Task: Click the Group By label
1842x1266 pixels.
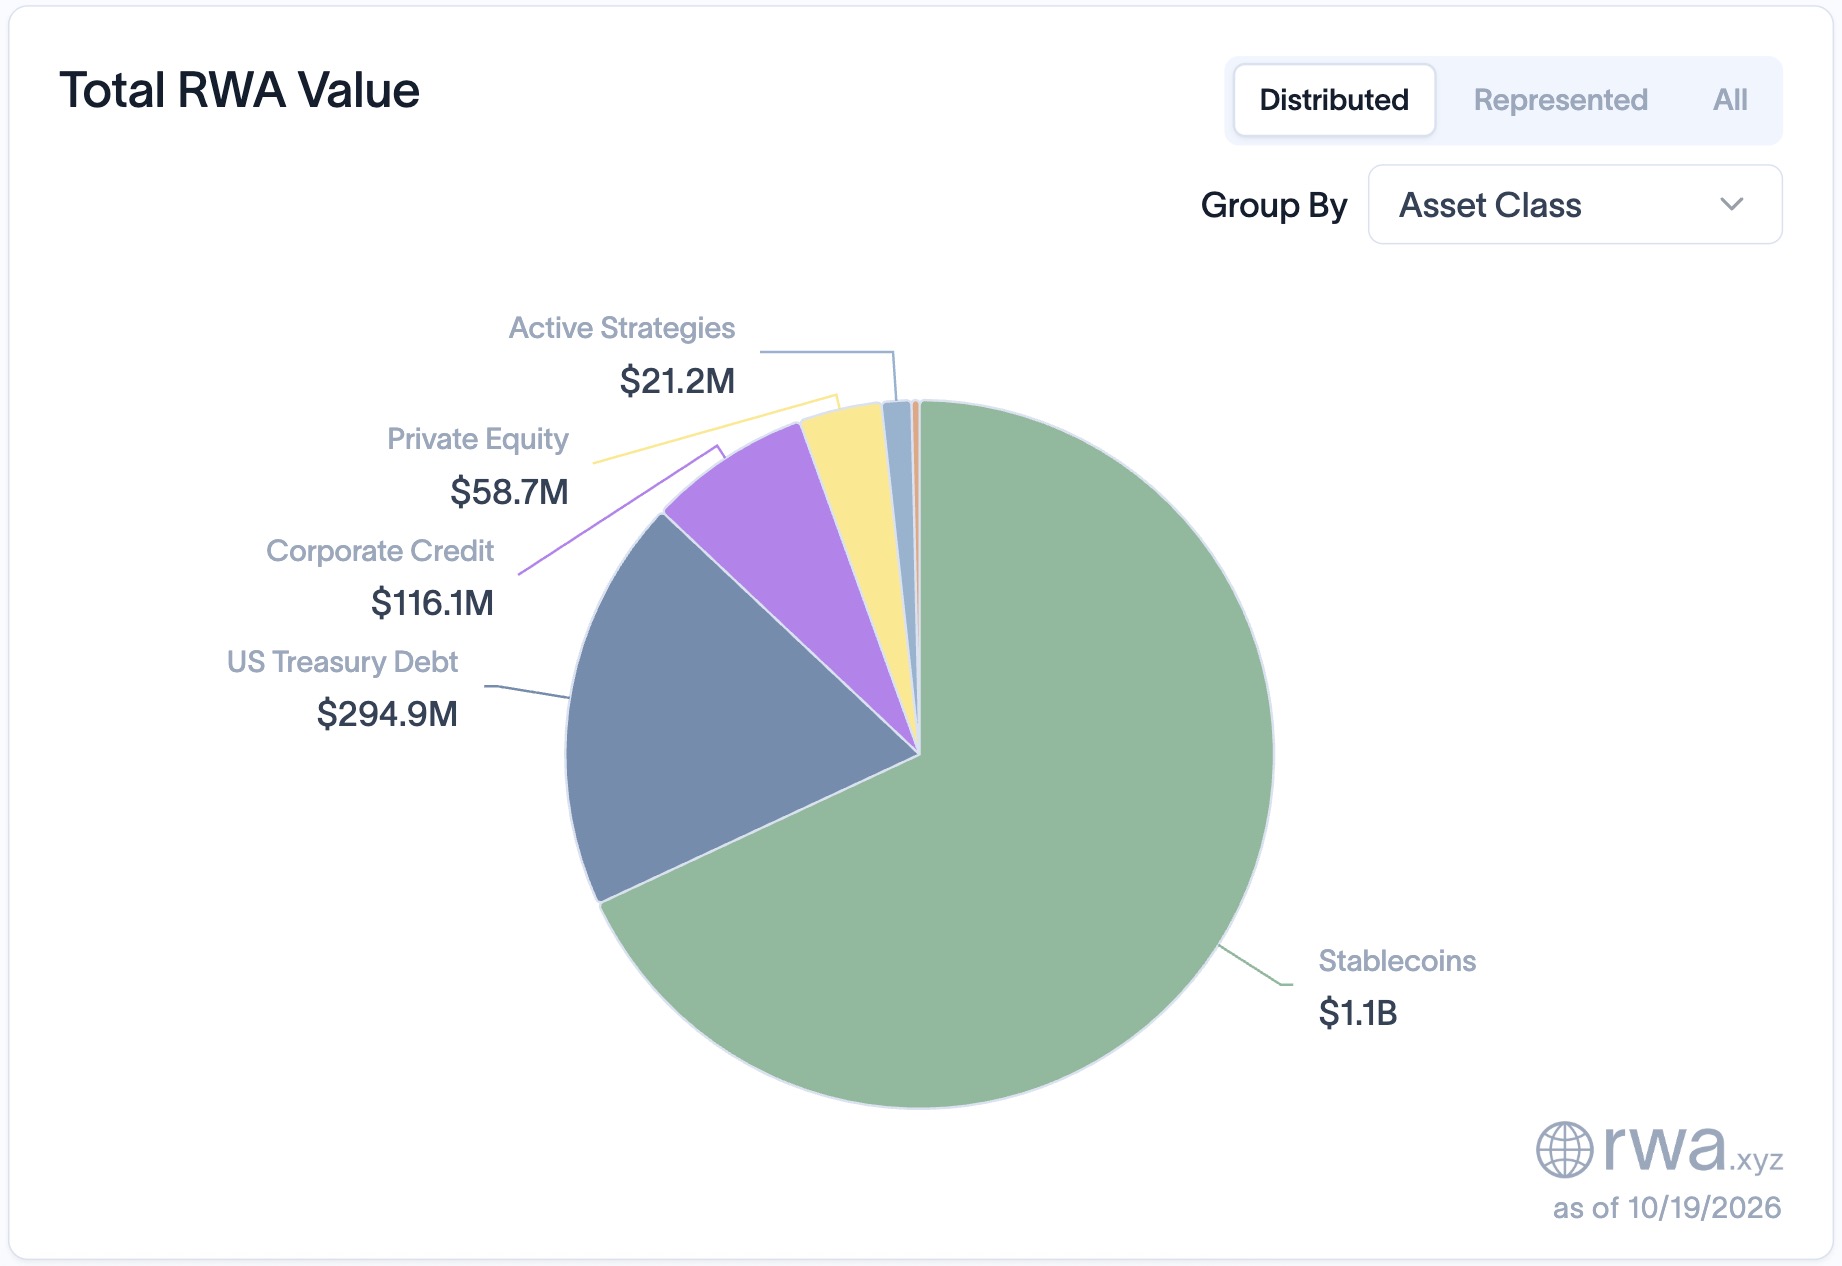Action: click(1274, 205)
